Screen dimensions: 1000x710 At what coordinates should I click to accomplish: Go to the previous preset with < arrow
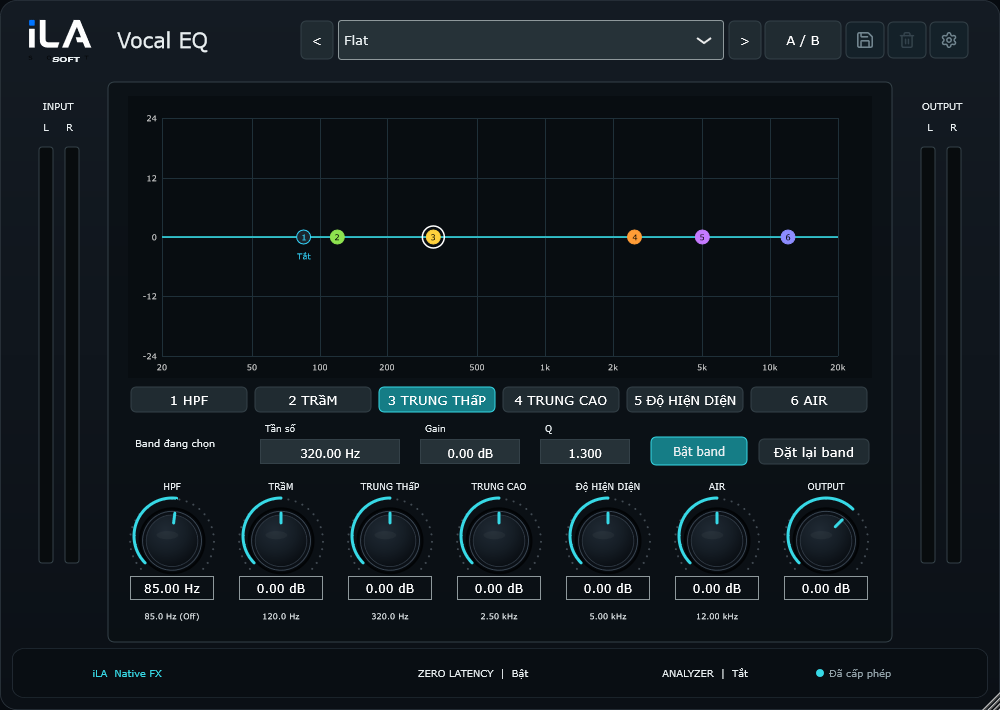317,40
